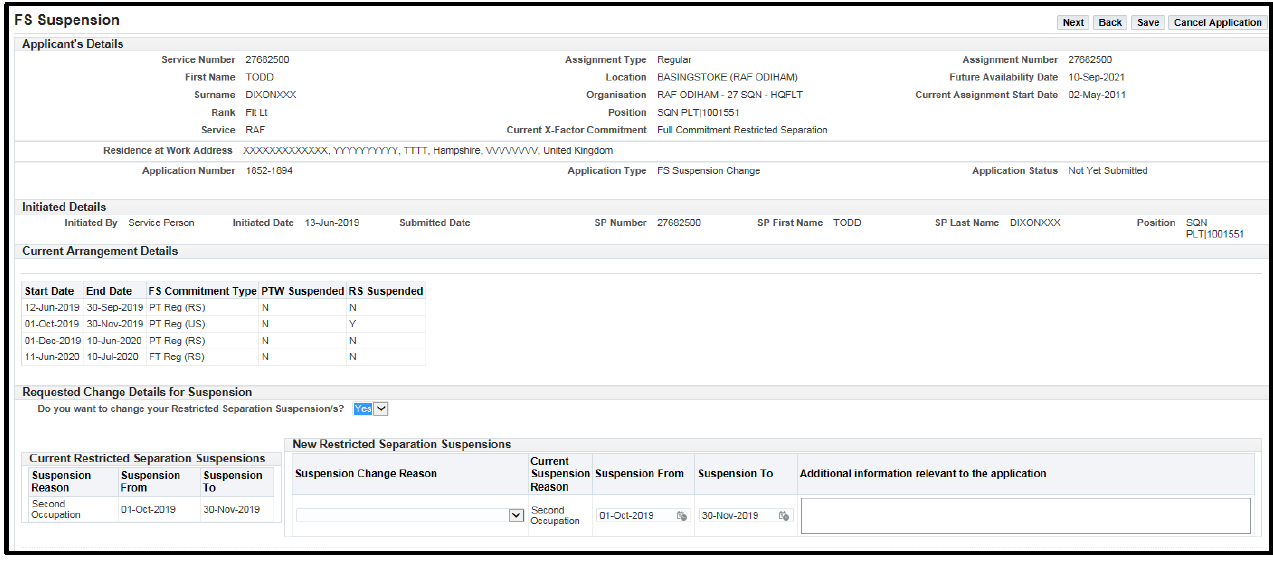
Task: Click into the Suspension To date field
Action: [737, 516]
